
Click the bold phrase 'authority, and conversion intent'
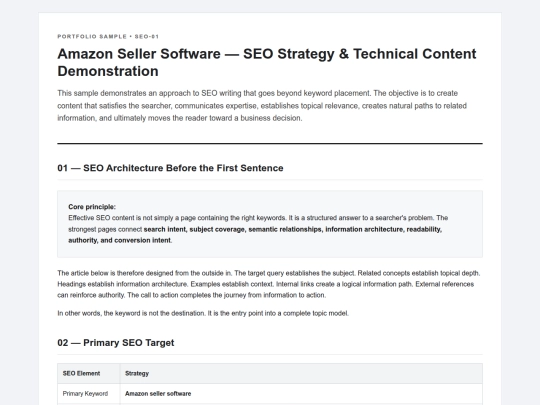pyautogui.click(x=120, y=240)
